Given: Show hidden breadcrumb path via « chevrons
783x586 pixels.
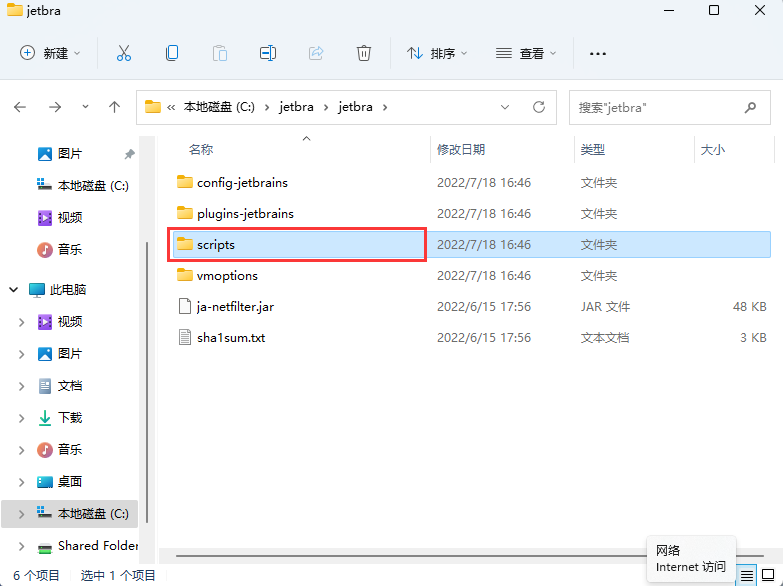Looking at the screenshot, I should coord(171,107).
